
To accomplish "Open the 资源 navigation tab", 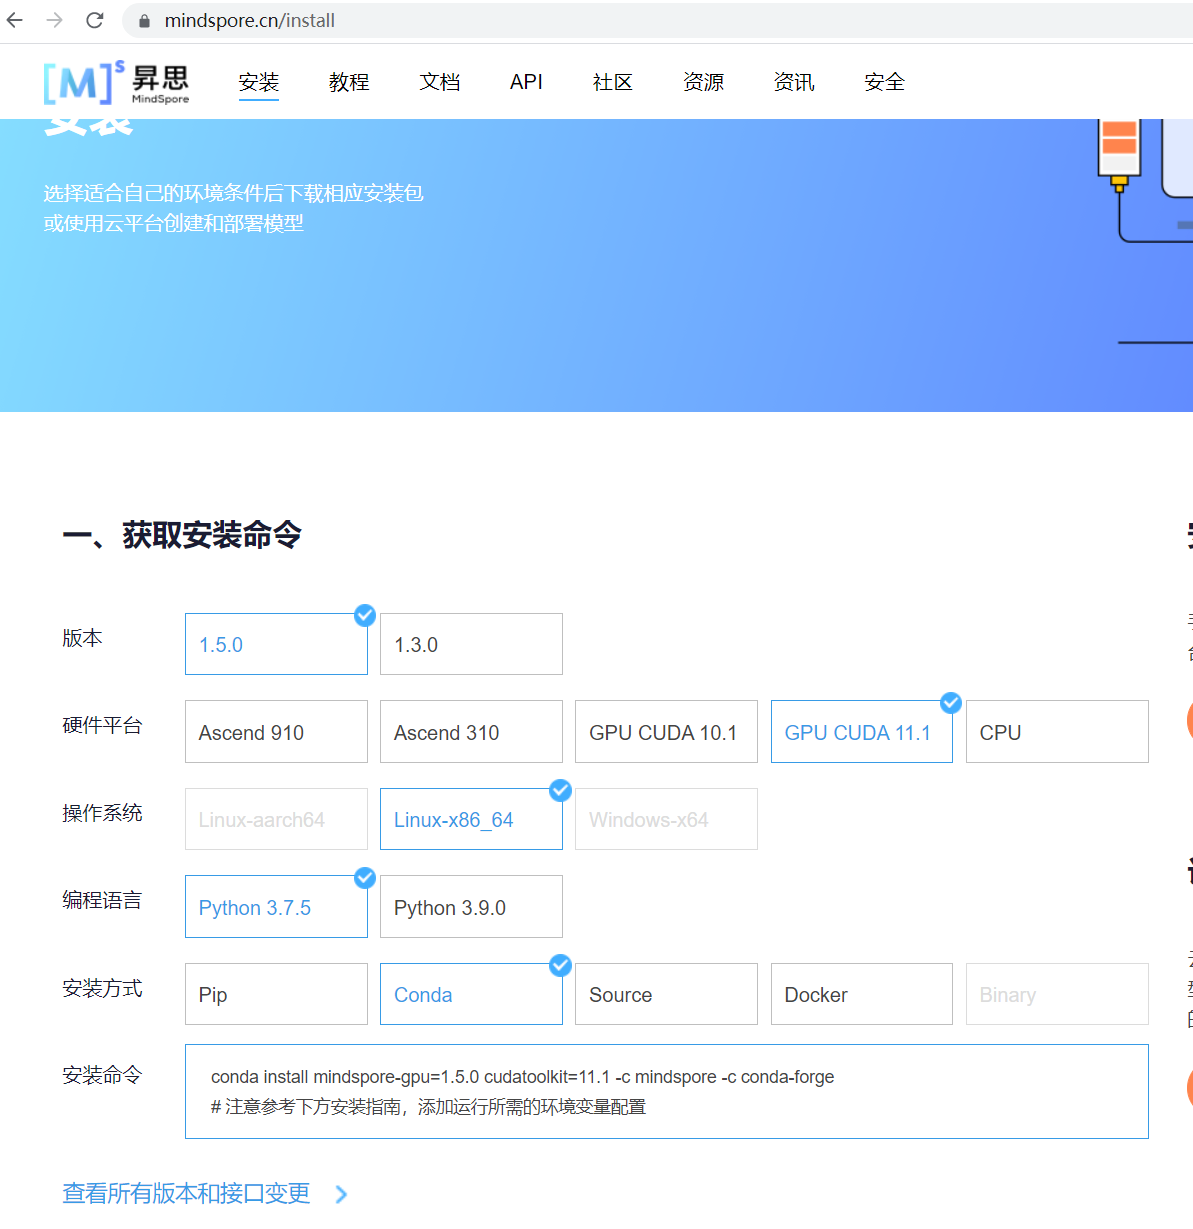I will pos(703,82).
